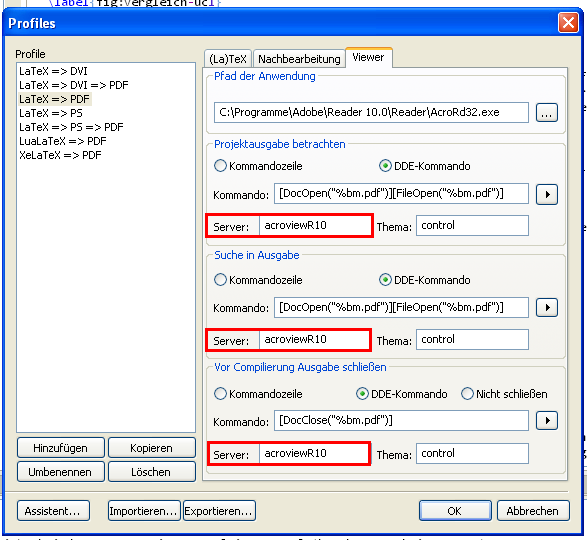Select the Viewer tab
Image resolution: width=587 pixels, height=540 pixels.
click(x=369, y=57)
